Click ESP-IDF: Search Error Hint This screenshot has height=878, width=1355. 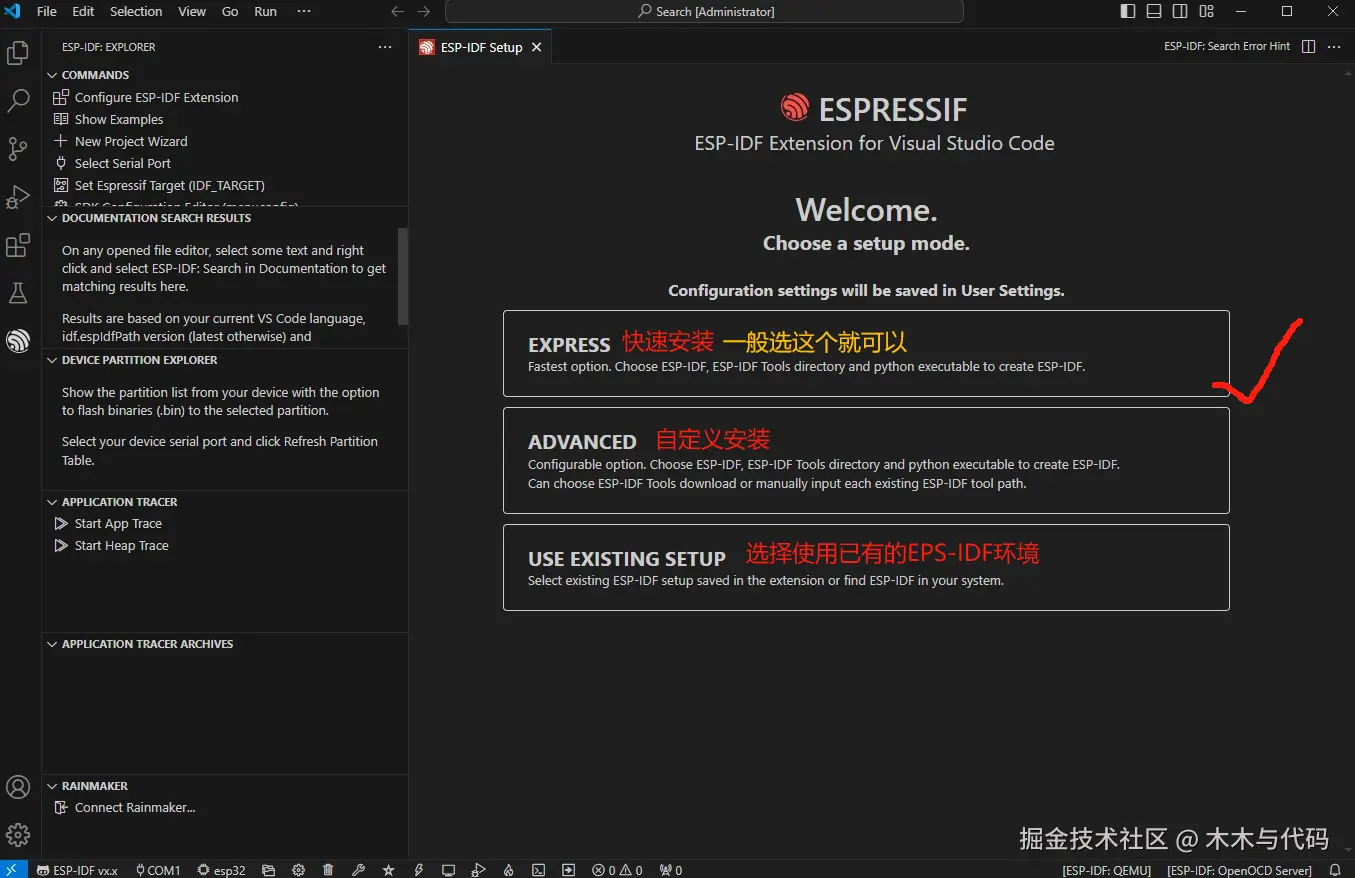coord(1227,47)
